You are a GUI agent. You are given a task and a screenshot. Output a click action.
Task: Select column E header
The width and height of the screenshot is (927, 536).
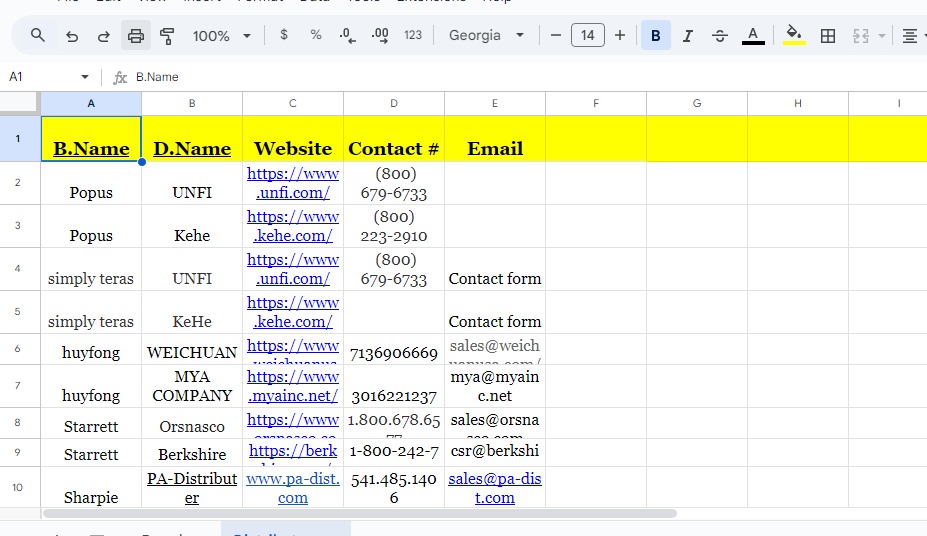coord(495,103)
